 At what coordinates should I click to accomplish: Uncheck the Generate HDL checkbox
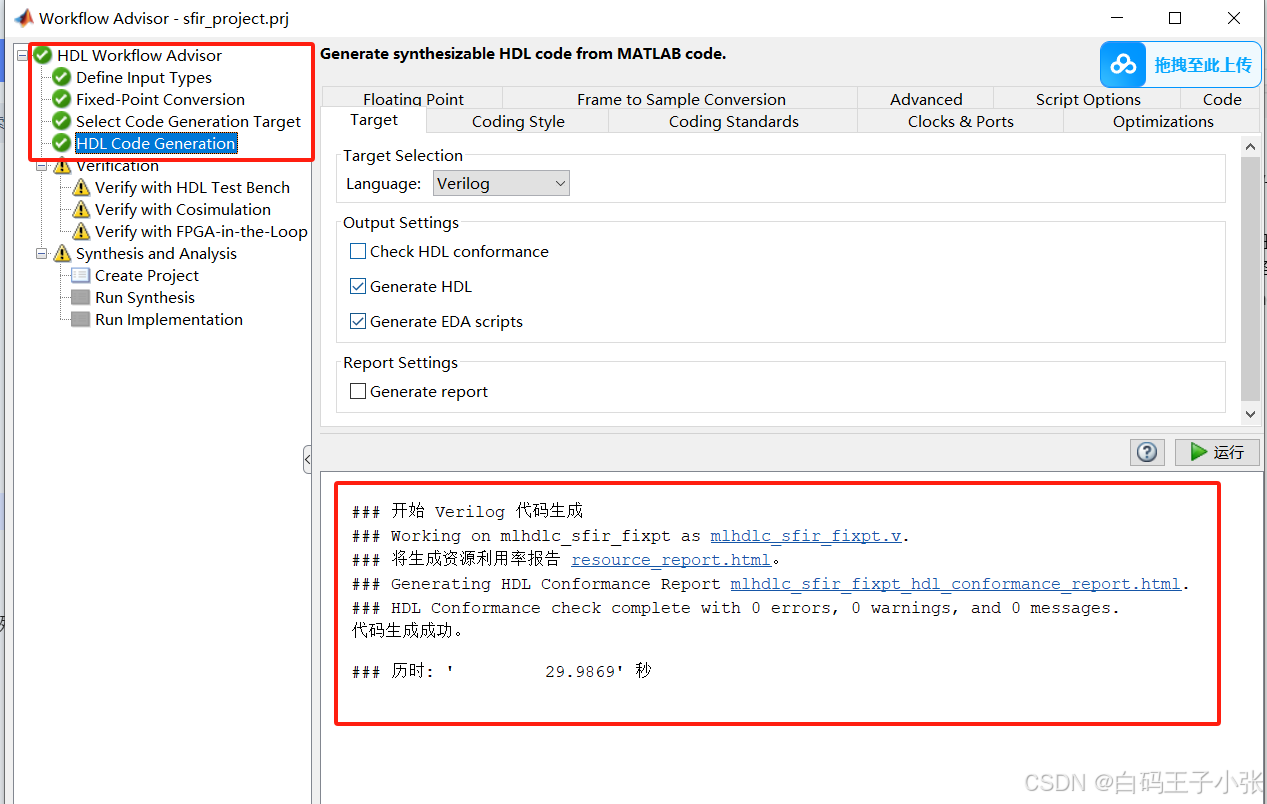[x=358, y=286]
